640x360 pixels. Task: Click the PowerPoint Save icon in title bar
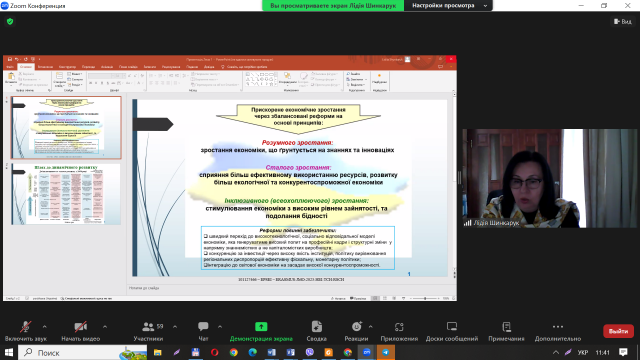coord(10,59)
